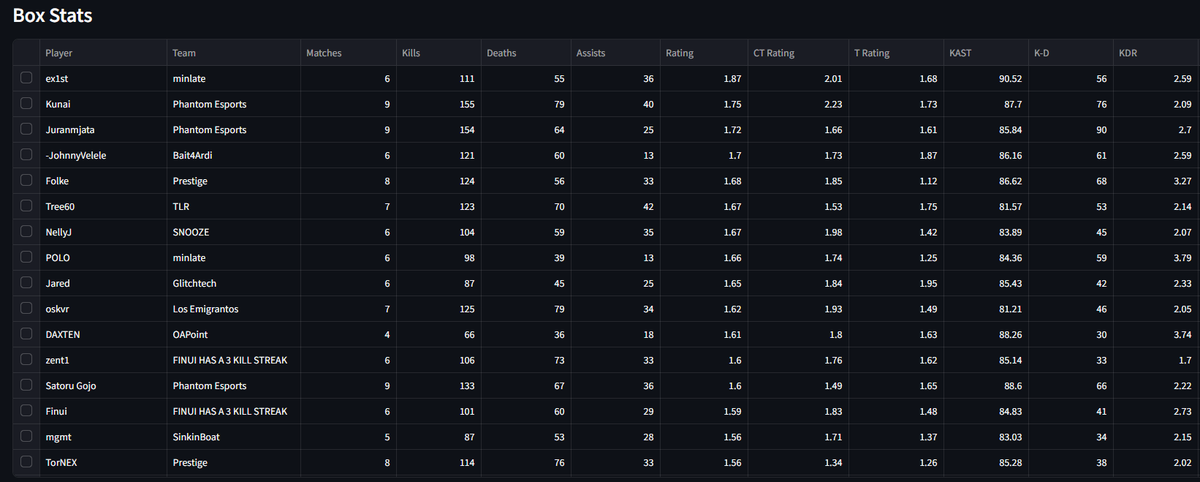
Task: Tick the POLO row checkbox
Action: click(25, 257)
